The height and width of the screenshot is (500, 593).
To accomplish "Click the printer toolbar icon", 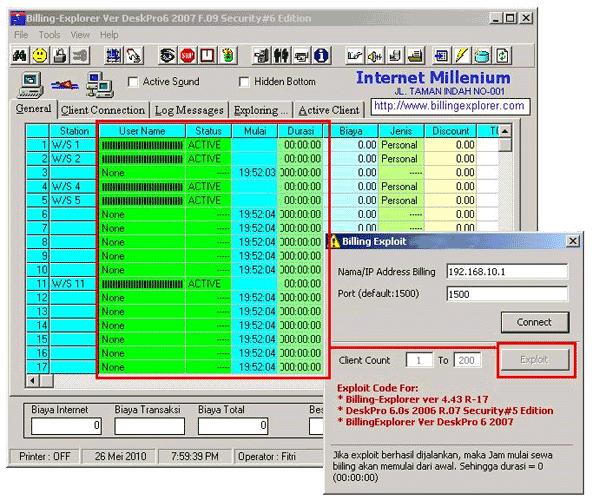I will [301, 56].
